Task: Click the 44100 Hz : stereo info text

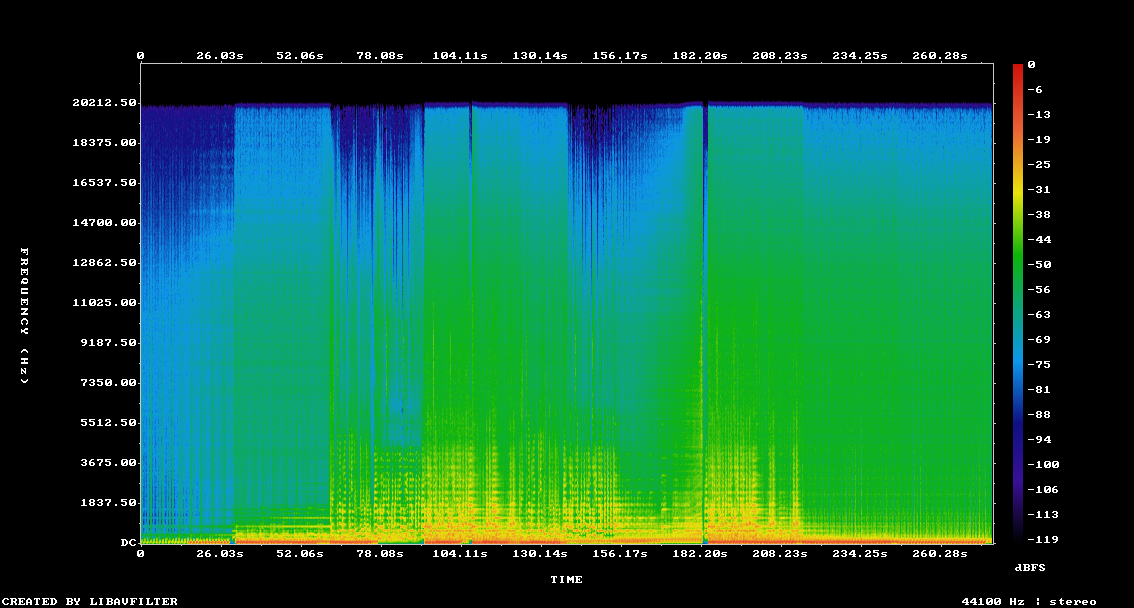Action: 1028,601
